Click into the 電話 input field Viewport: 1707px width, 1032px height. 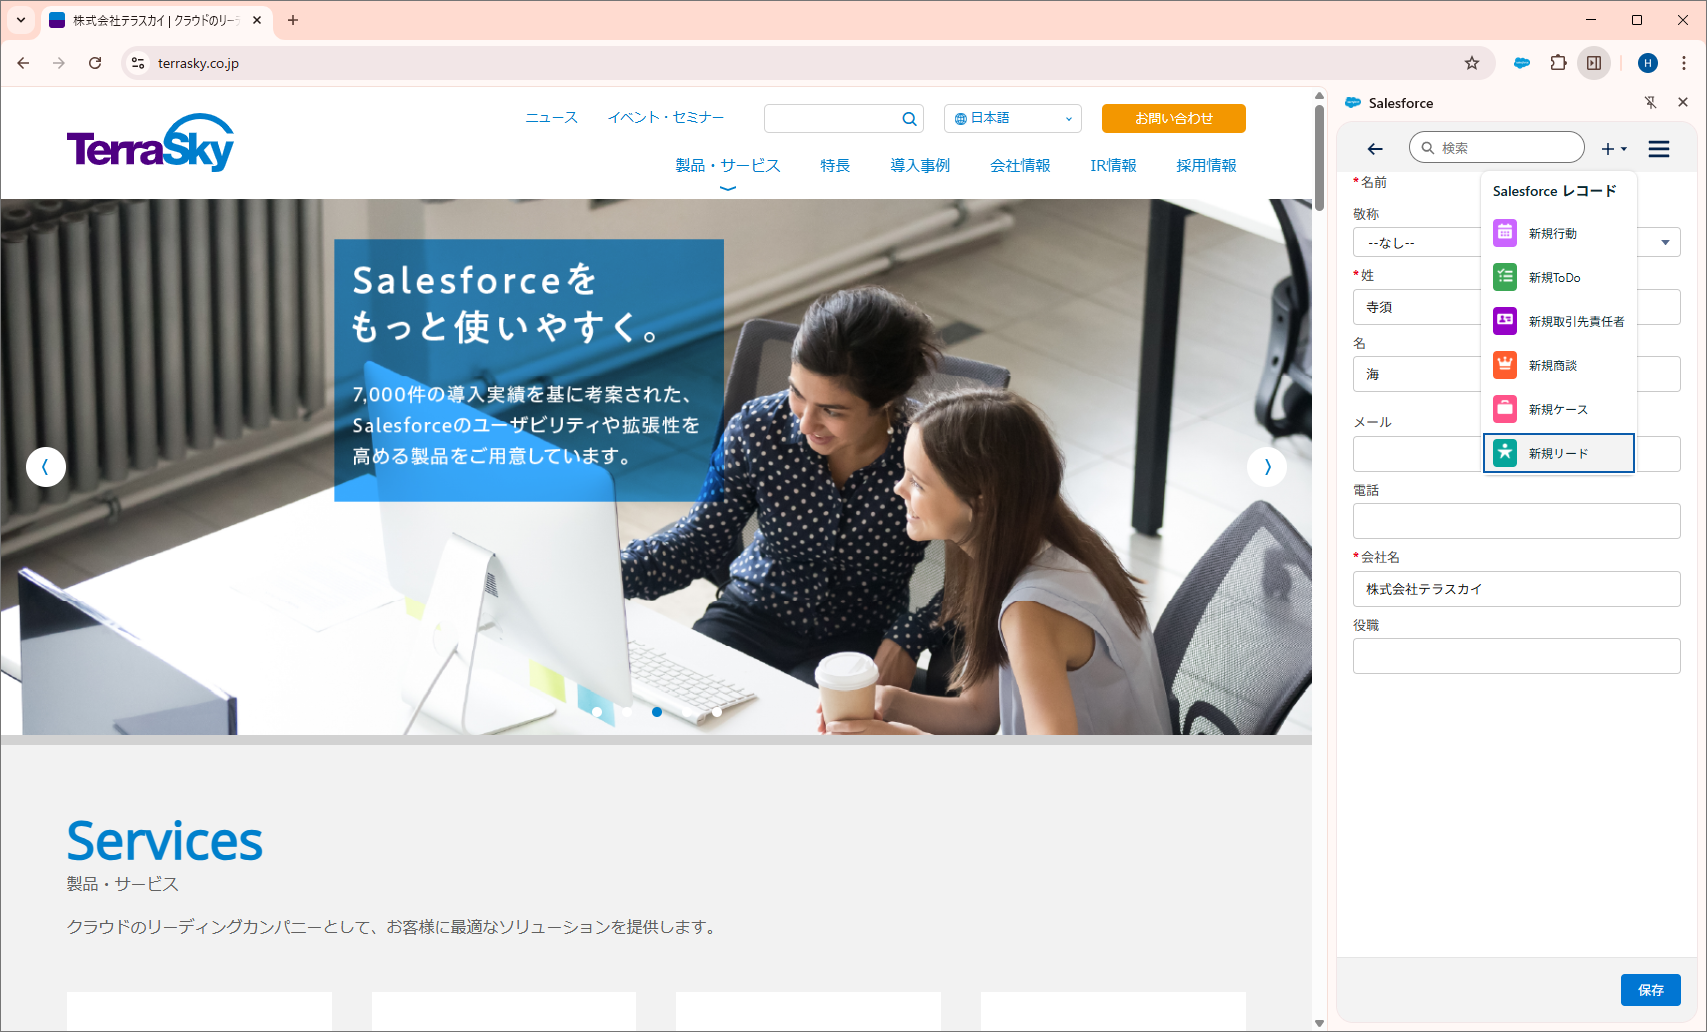tap(1516, 521)
